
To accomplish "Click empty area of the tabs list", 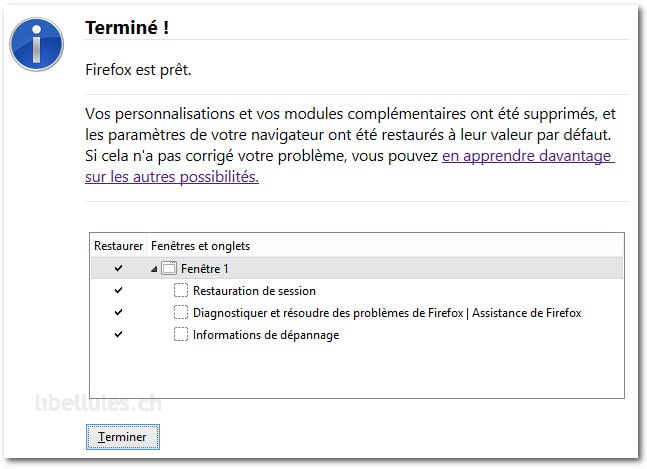I will (x=357, y=371).
